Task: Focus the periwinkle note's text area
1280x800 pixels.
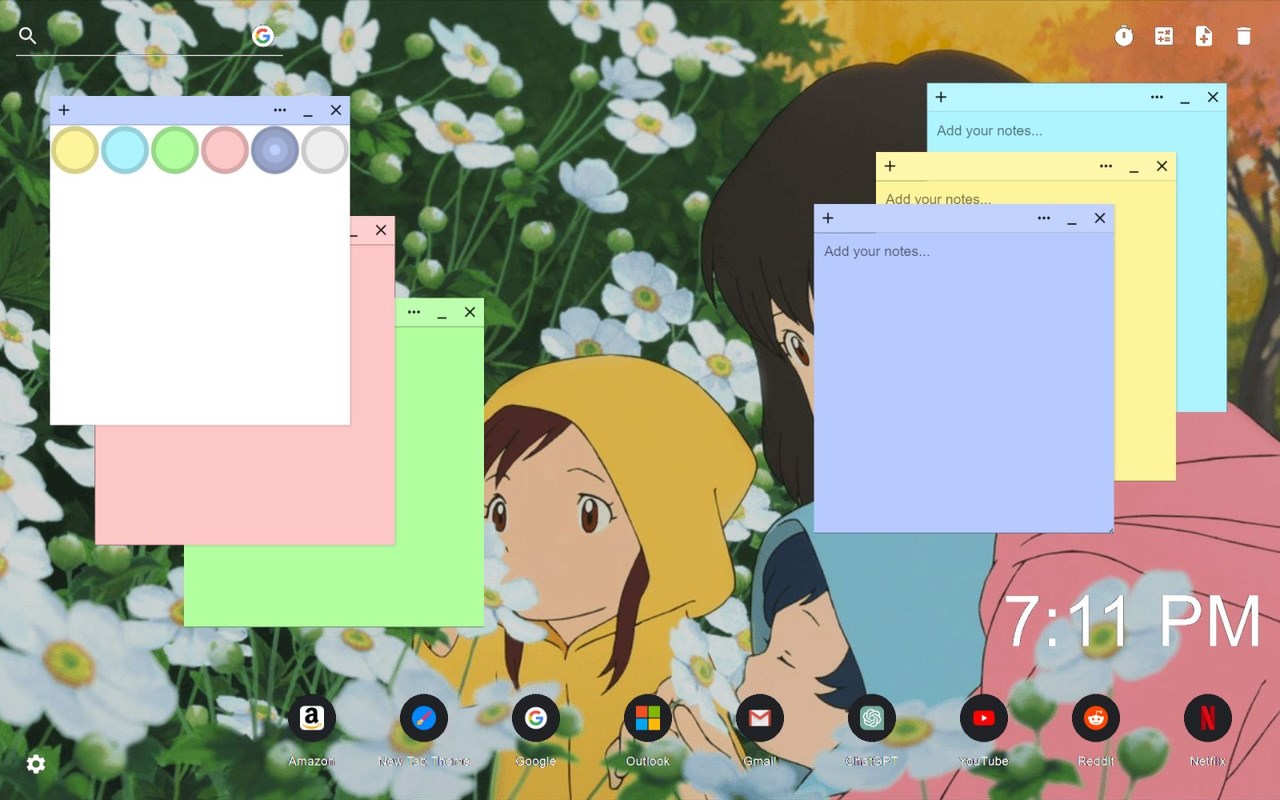Action: 964,382
